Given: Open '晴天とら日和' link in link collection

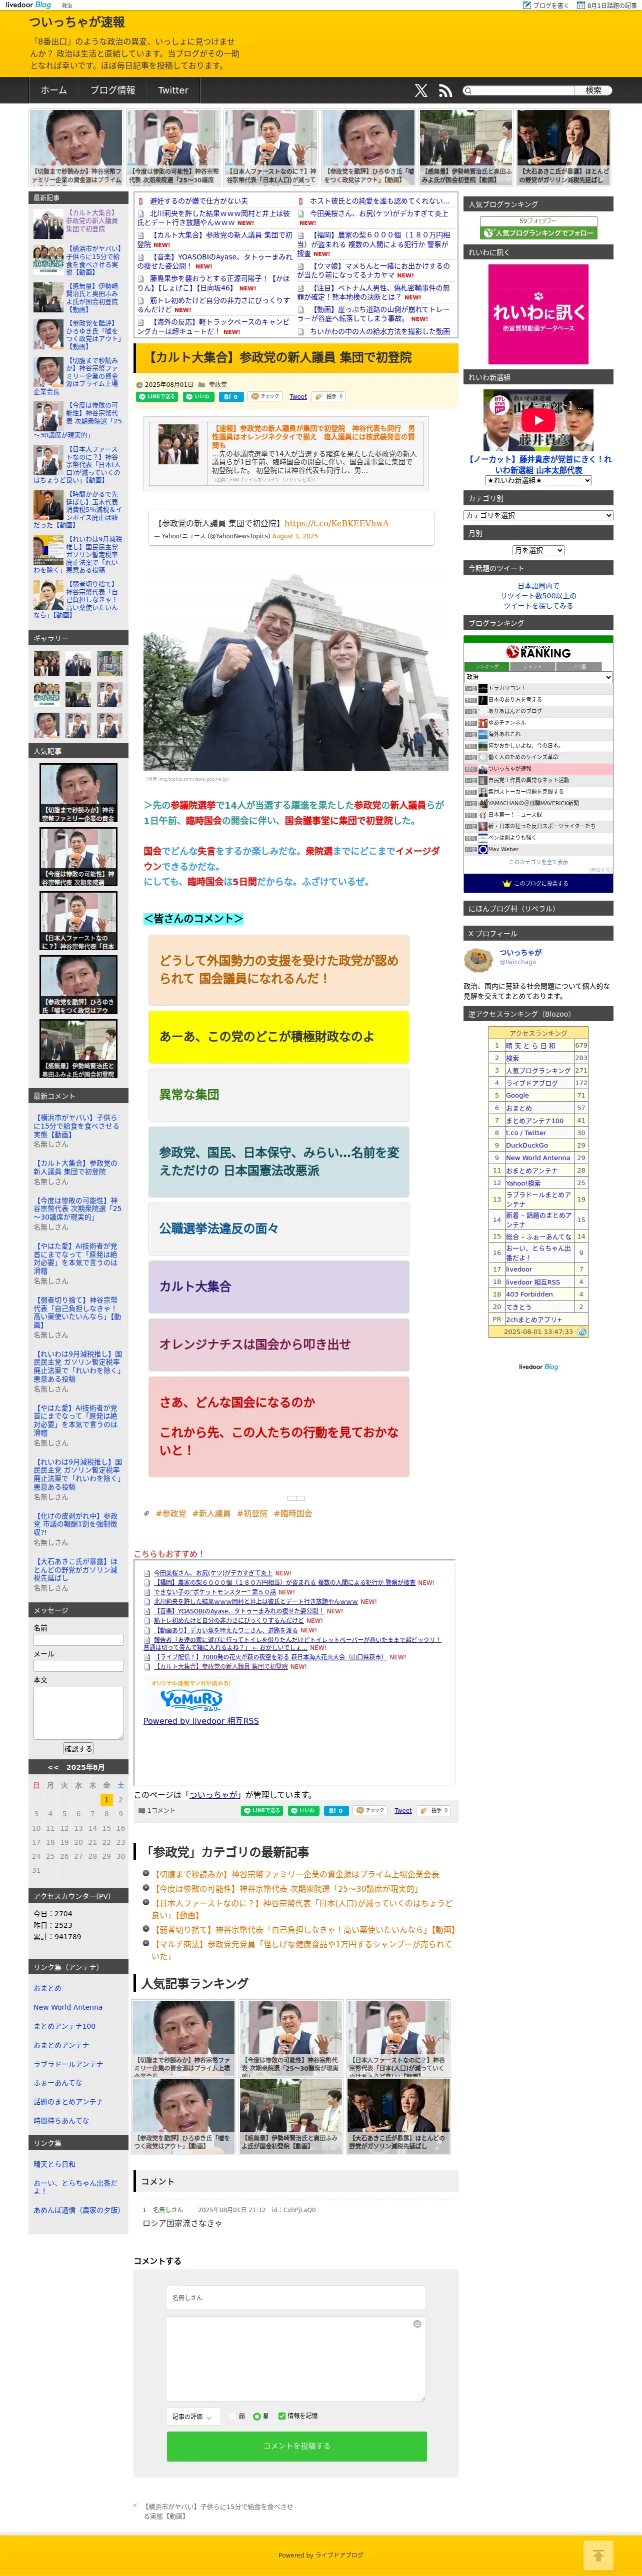Looking at the screenshot, I should point(54,2164).
